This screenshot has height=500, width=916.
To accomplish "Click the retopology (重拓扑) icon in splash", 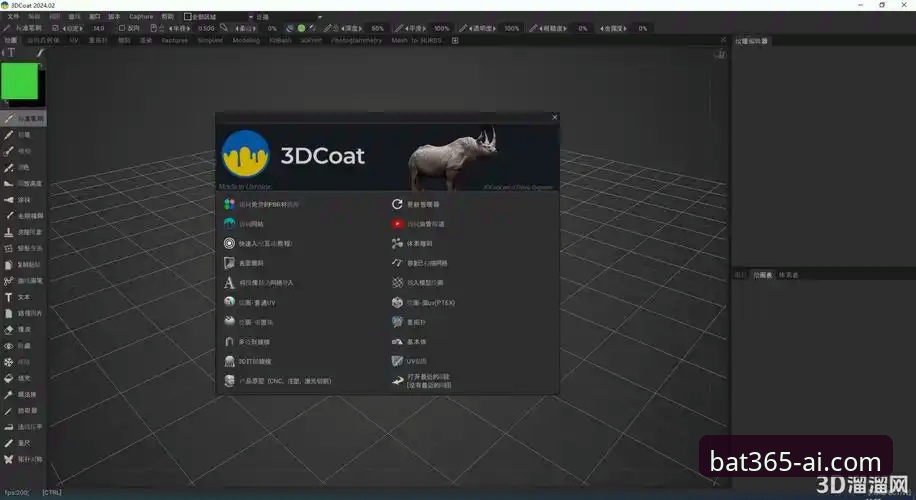I will click(397, 322).
